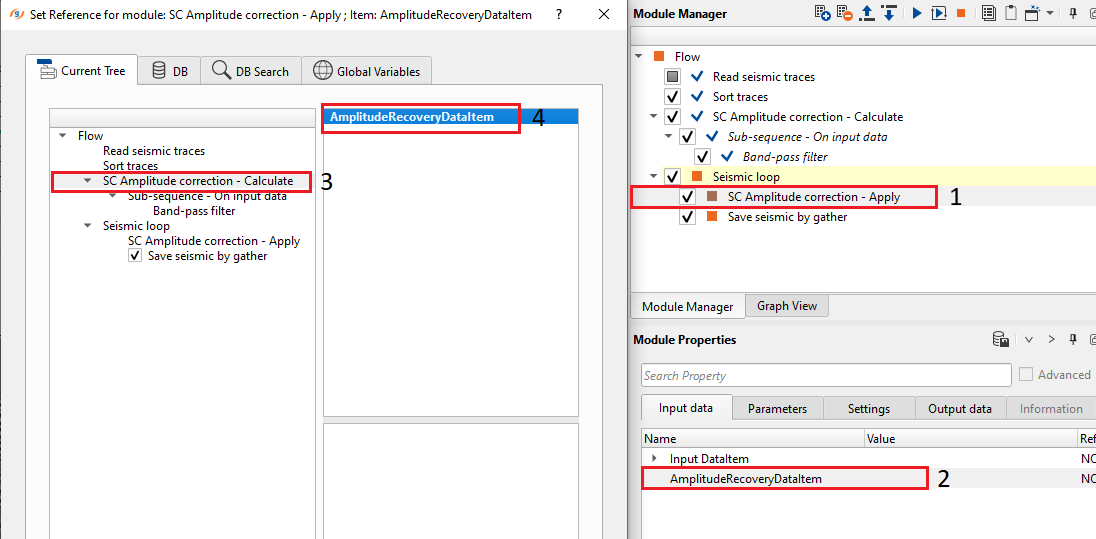Select the Input data tab
The height and width of the screenshot is (539, 1096).
[686, 408]
